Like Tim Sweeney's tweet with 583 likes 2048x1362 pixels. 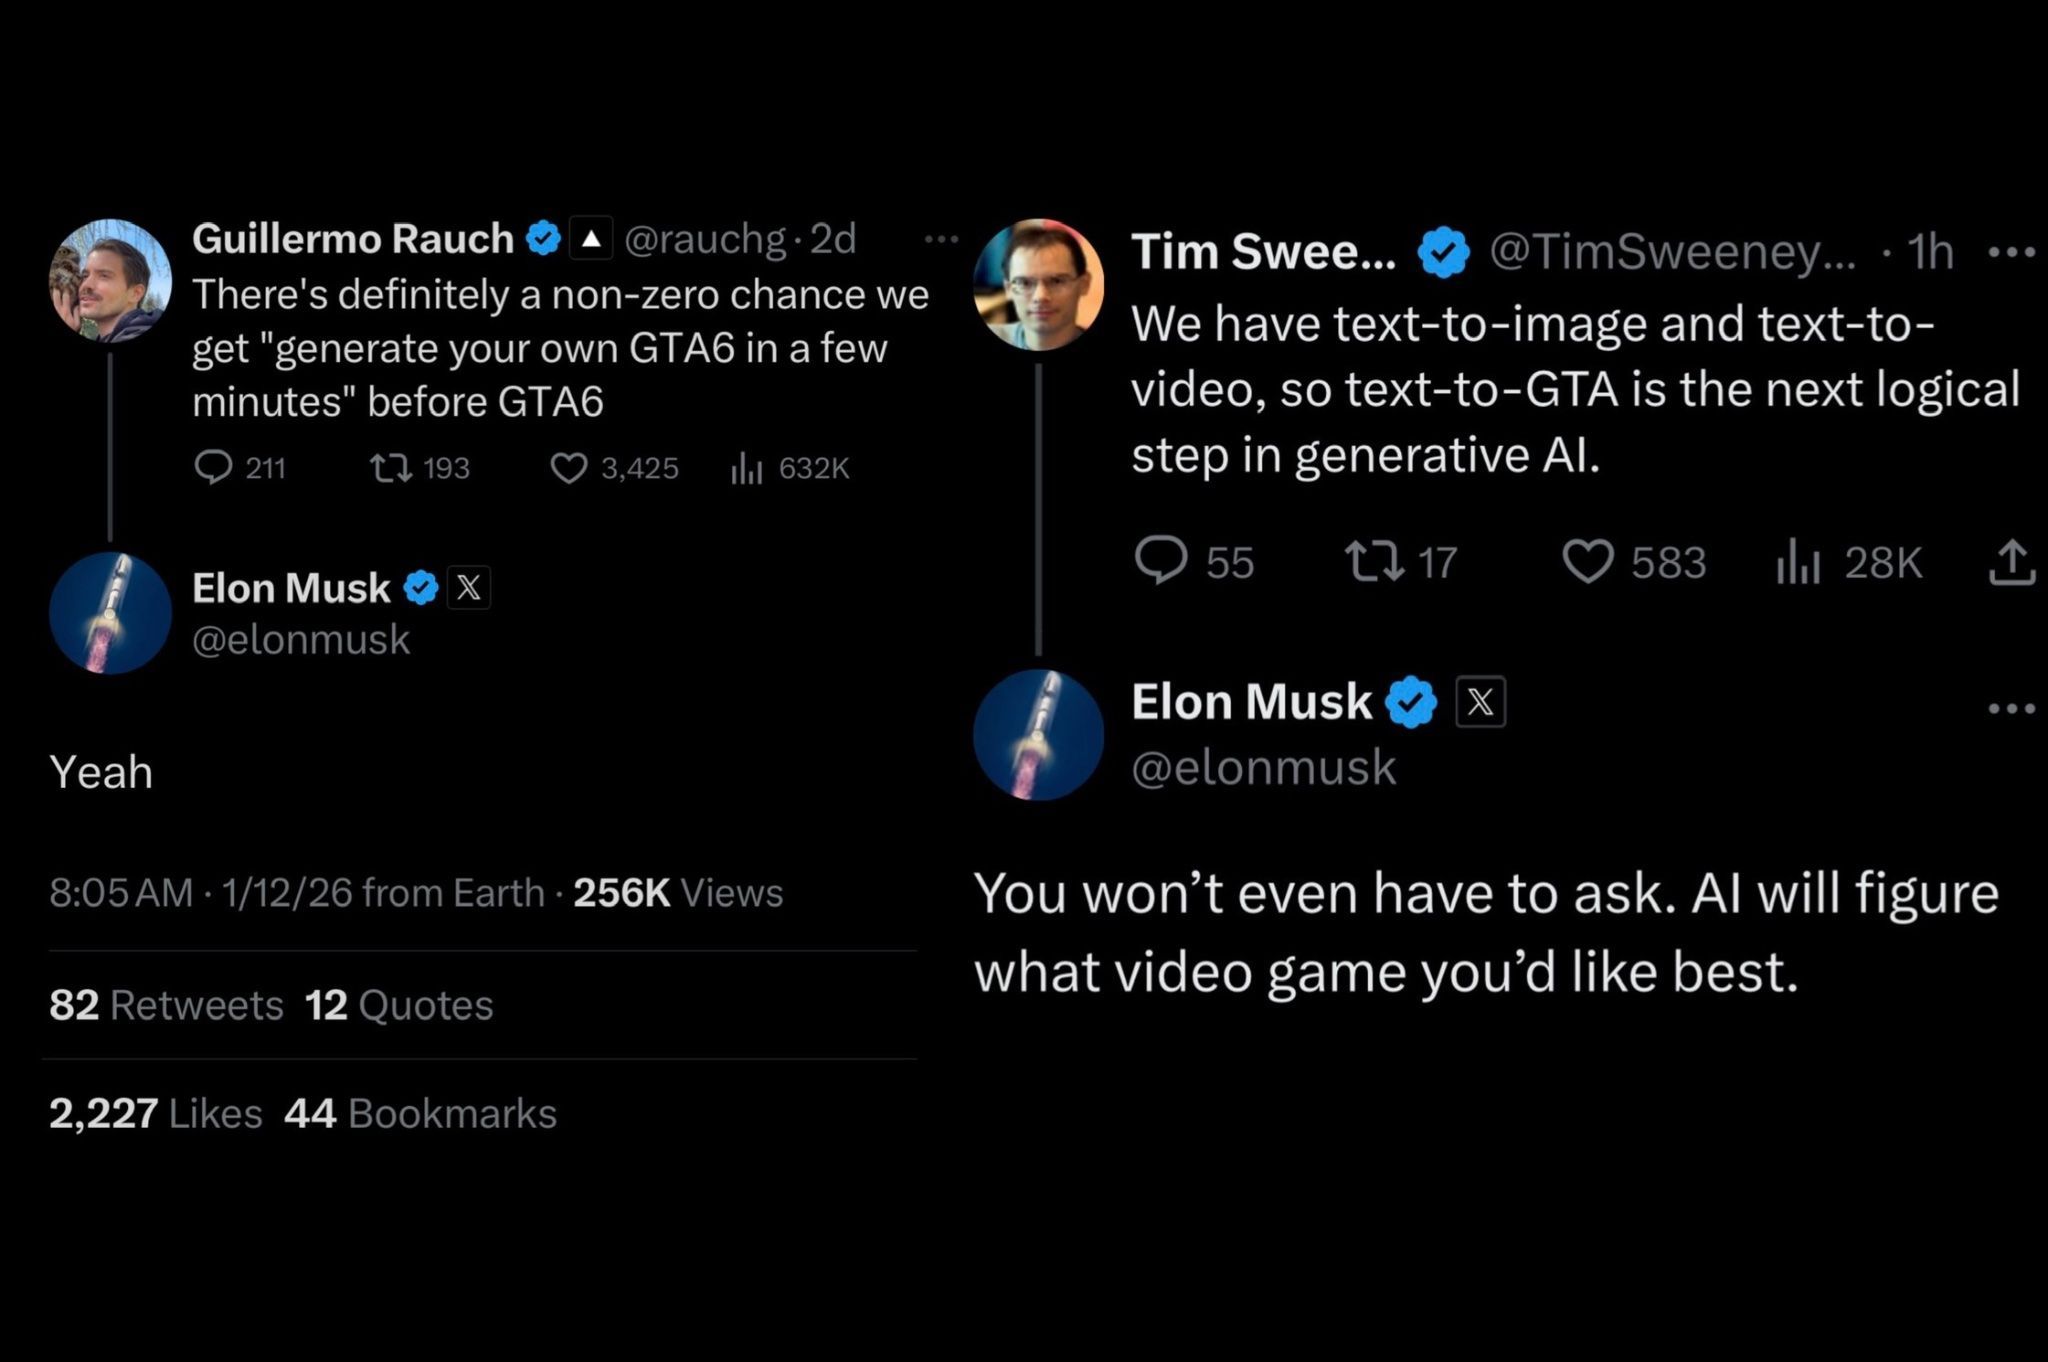click(x=1587, y=560)
